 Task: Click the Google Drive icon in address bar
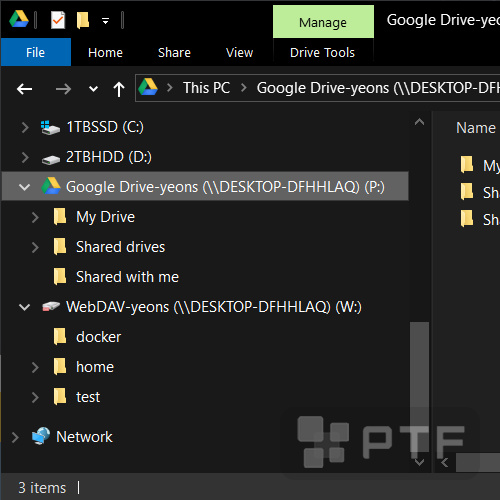[x=148, y=87]
